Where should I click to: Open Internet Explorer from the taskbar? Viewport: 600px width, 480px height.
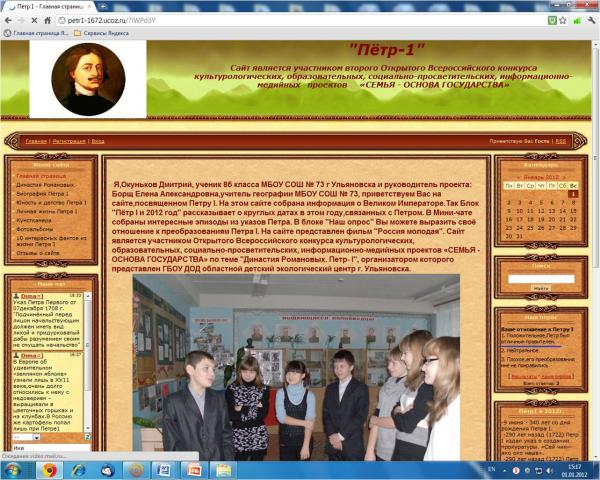pyautogui.click(x=78, y=470)
